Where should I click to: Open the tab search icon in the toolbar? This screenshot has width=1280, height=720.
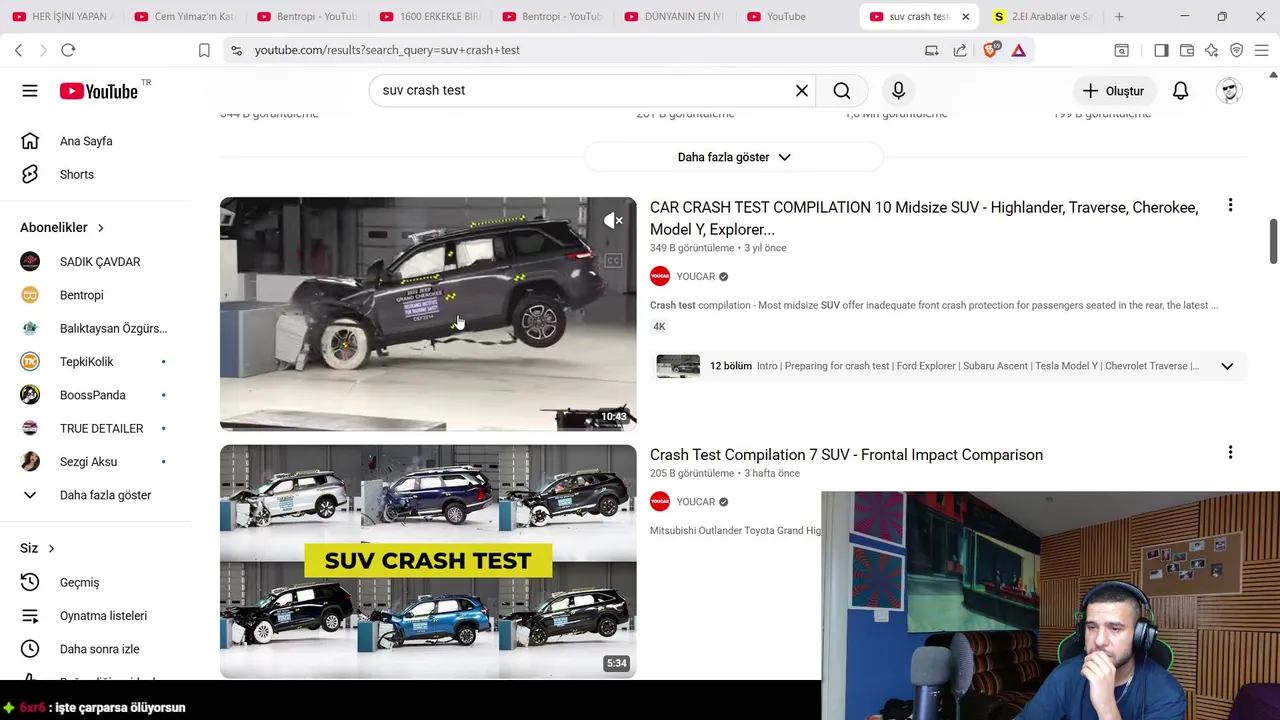tap(1122, 50)
